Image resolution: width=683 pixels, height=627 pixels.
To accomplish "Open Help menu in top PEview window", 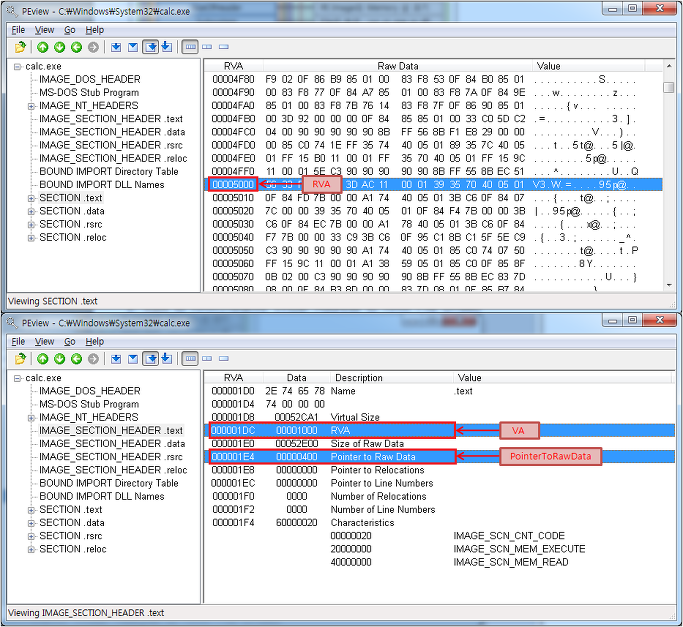I will pos(95,30).
